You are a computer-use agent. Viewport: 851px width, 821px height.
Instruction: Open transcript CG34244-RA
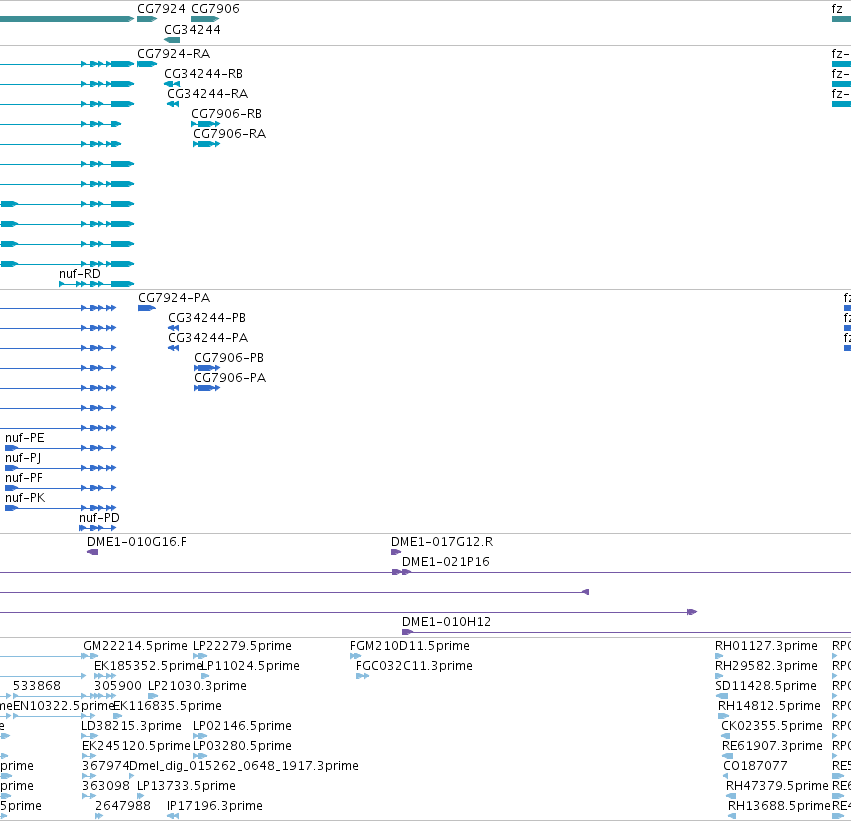[207, 94]
